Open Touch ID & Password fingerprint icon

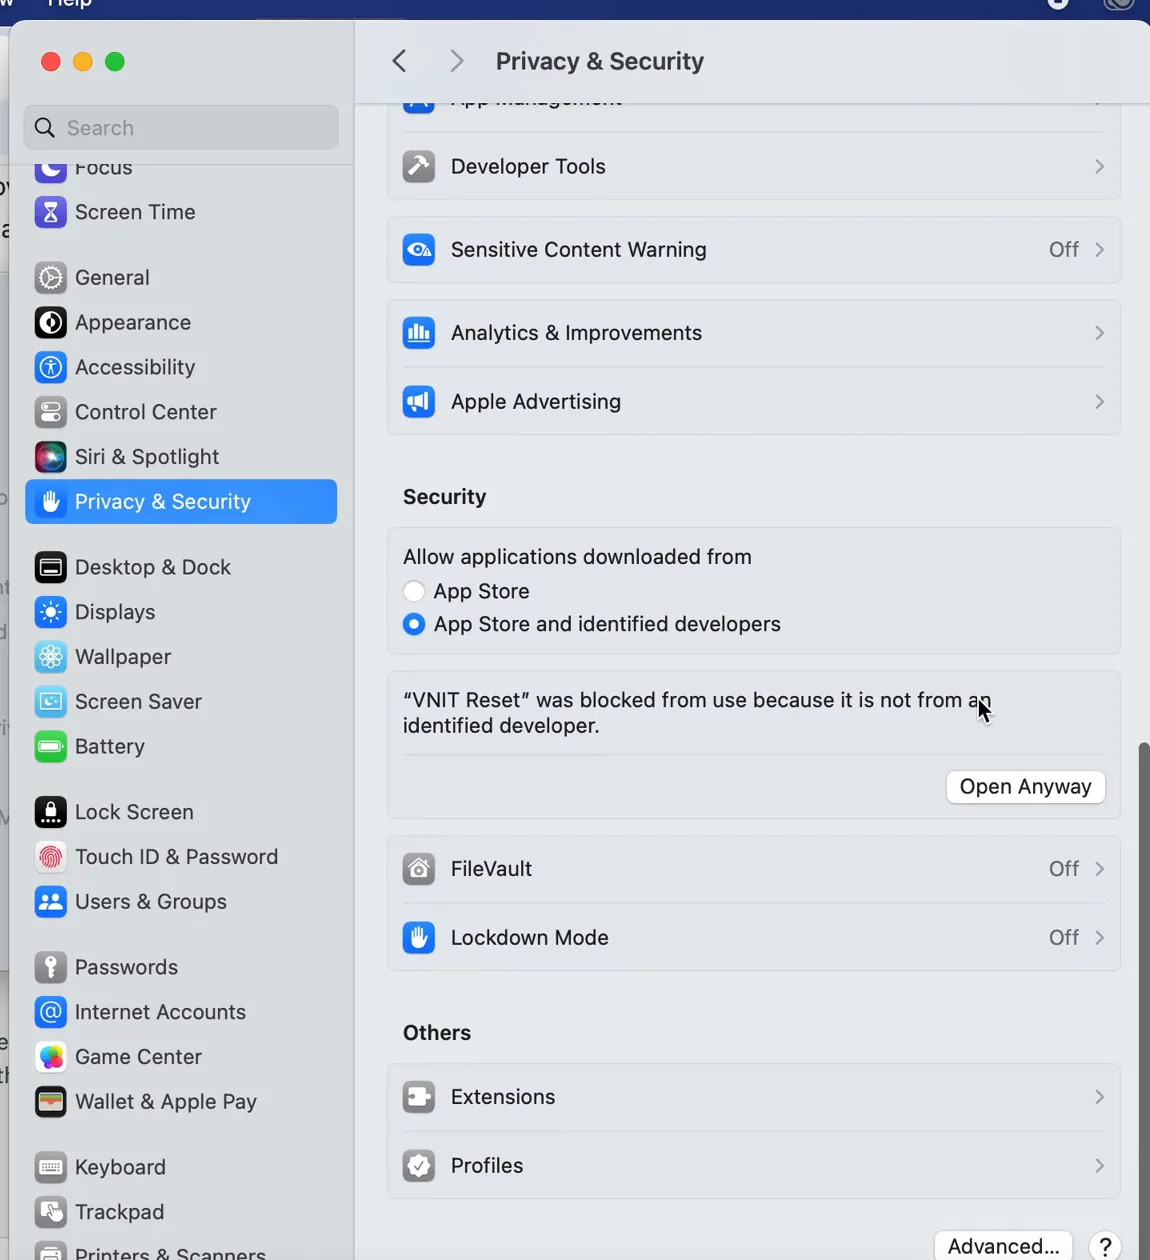tap(50, 857)
